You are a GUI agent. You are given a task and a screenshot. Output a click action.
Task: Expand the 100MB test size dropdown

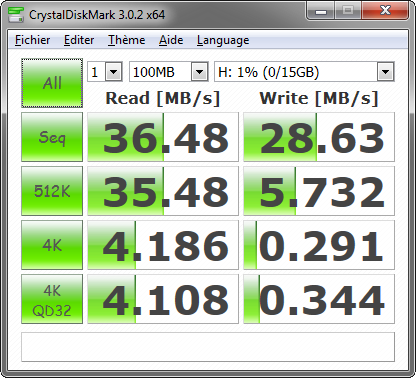click(x=169, y=72)
